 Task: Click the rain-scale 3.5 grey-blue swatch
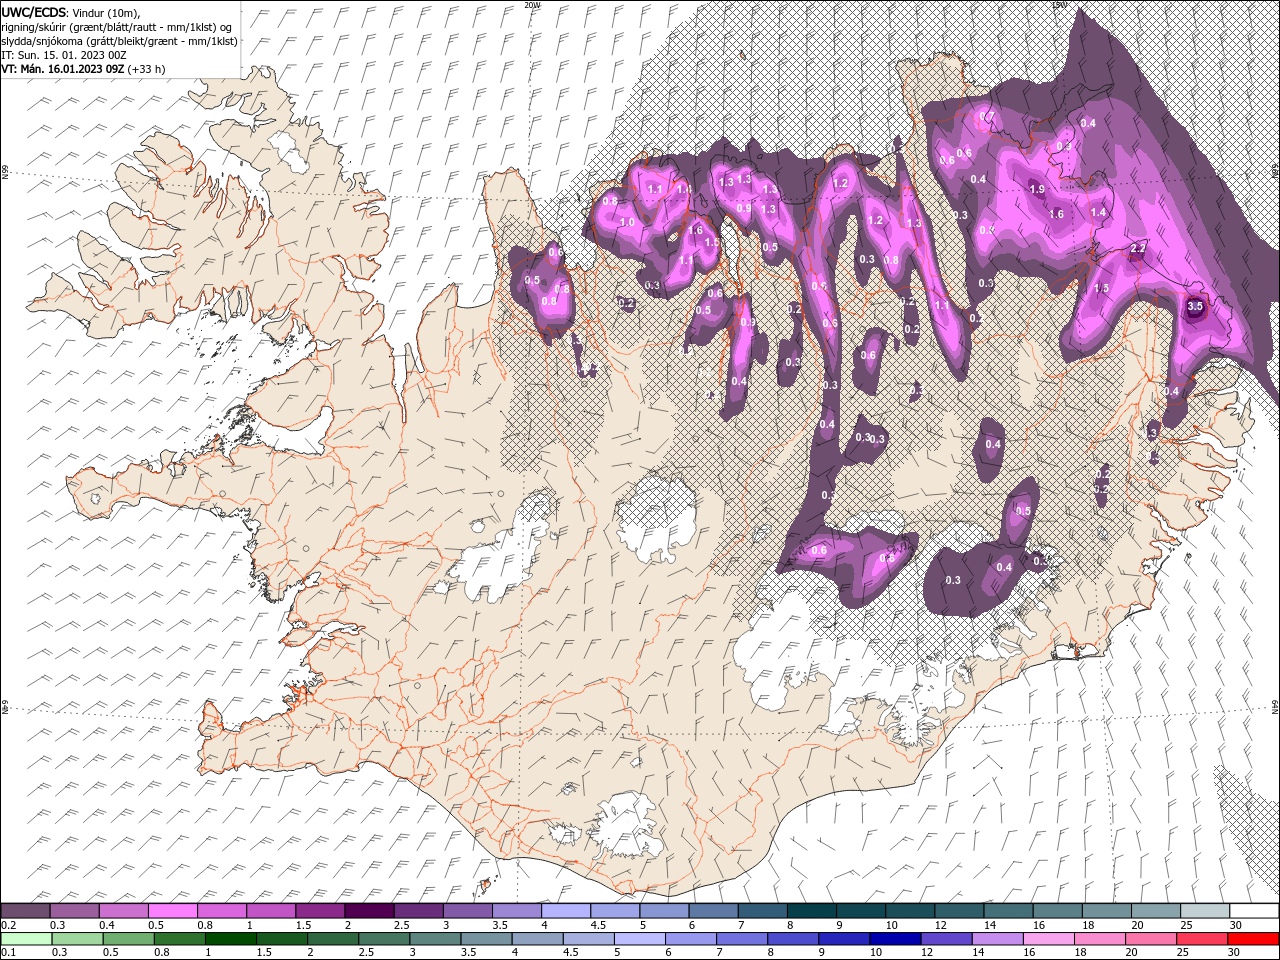point(486,939)
